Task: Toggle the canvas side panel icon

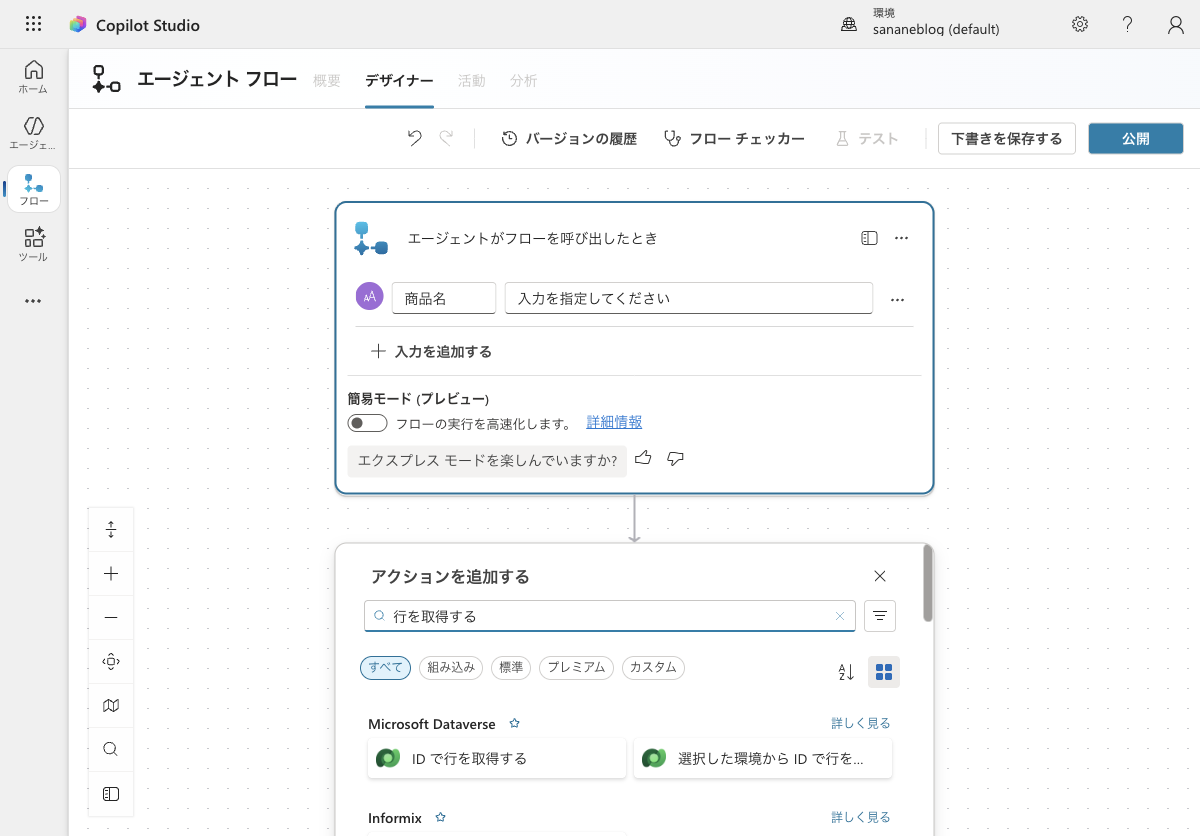Action: coord(111,794)
